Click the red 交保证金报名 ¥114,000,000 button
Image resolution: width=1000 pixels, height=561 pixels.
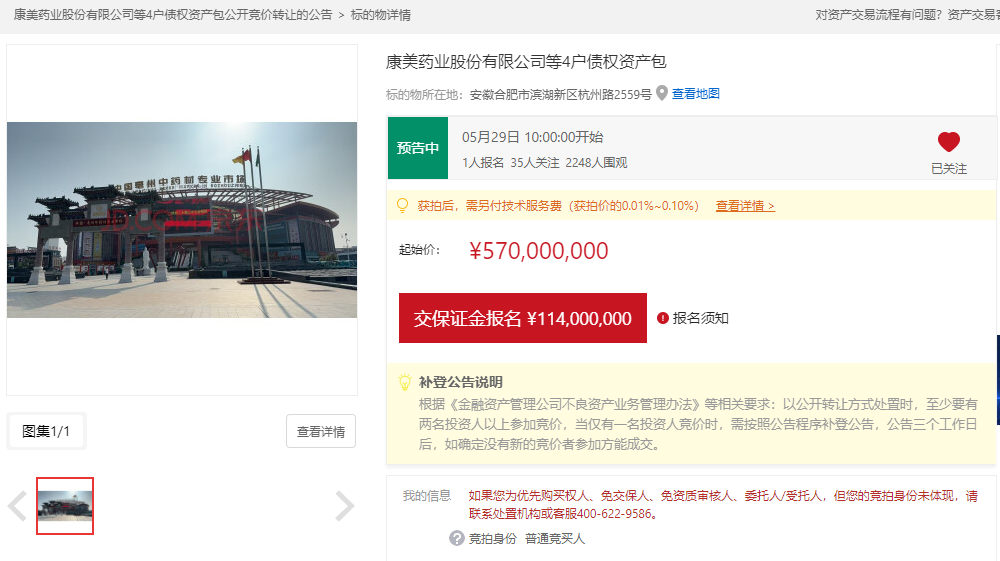point(522,318)
